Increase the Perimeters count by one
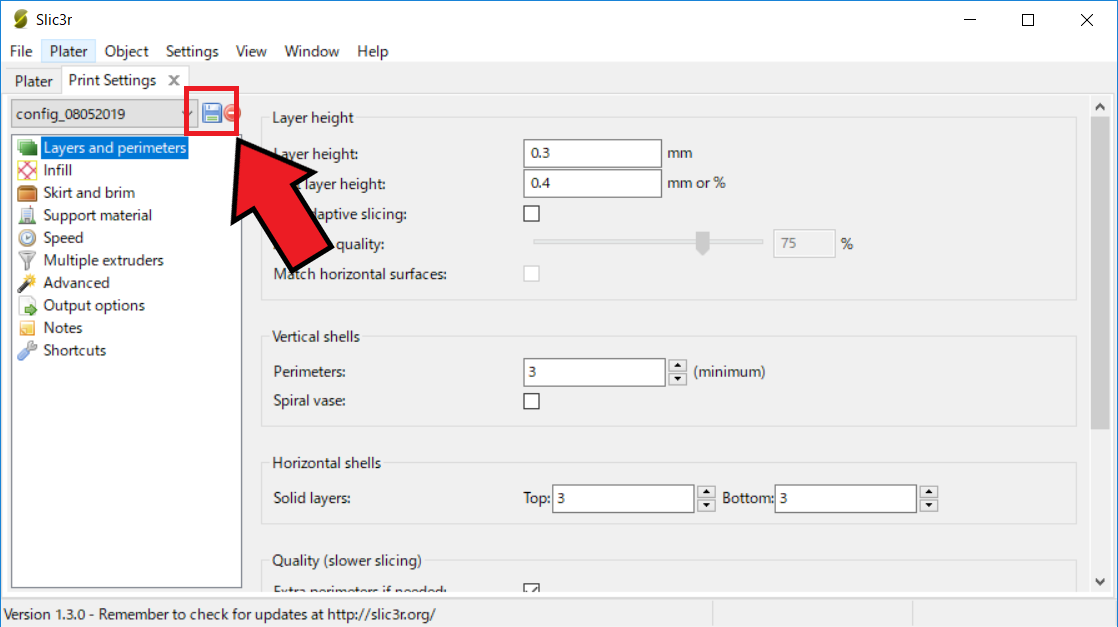1118x627 pixels. (x=677, y=366)
